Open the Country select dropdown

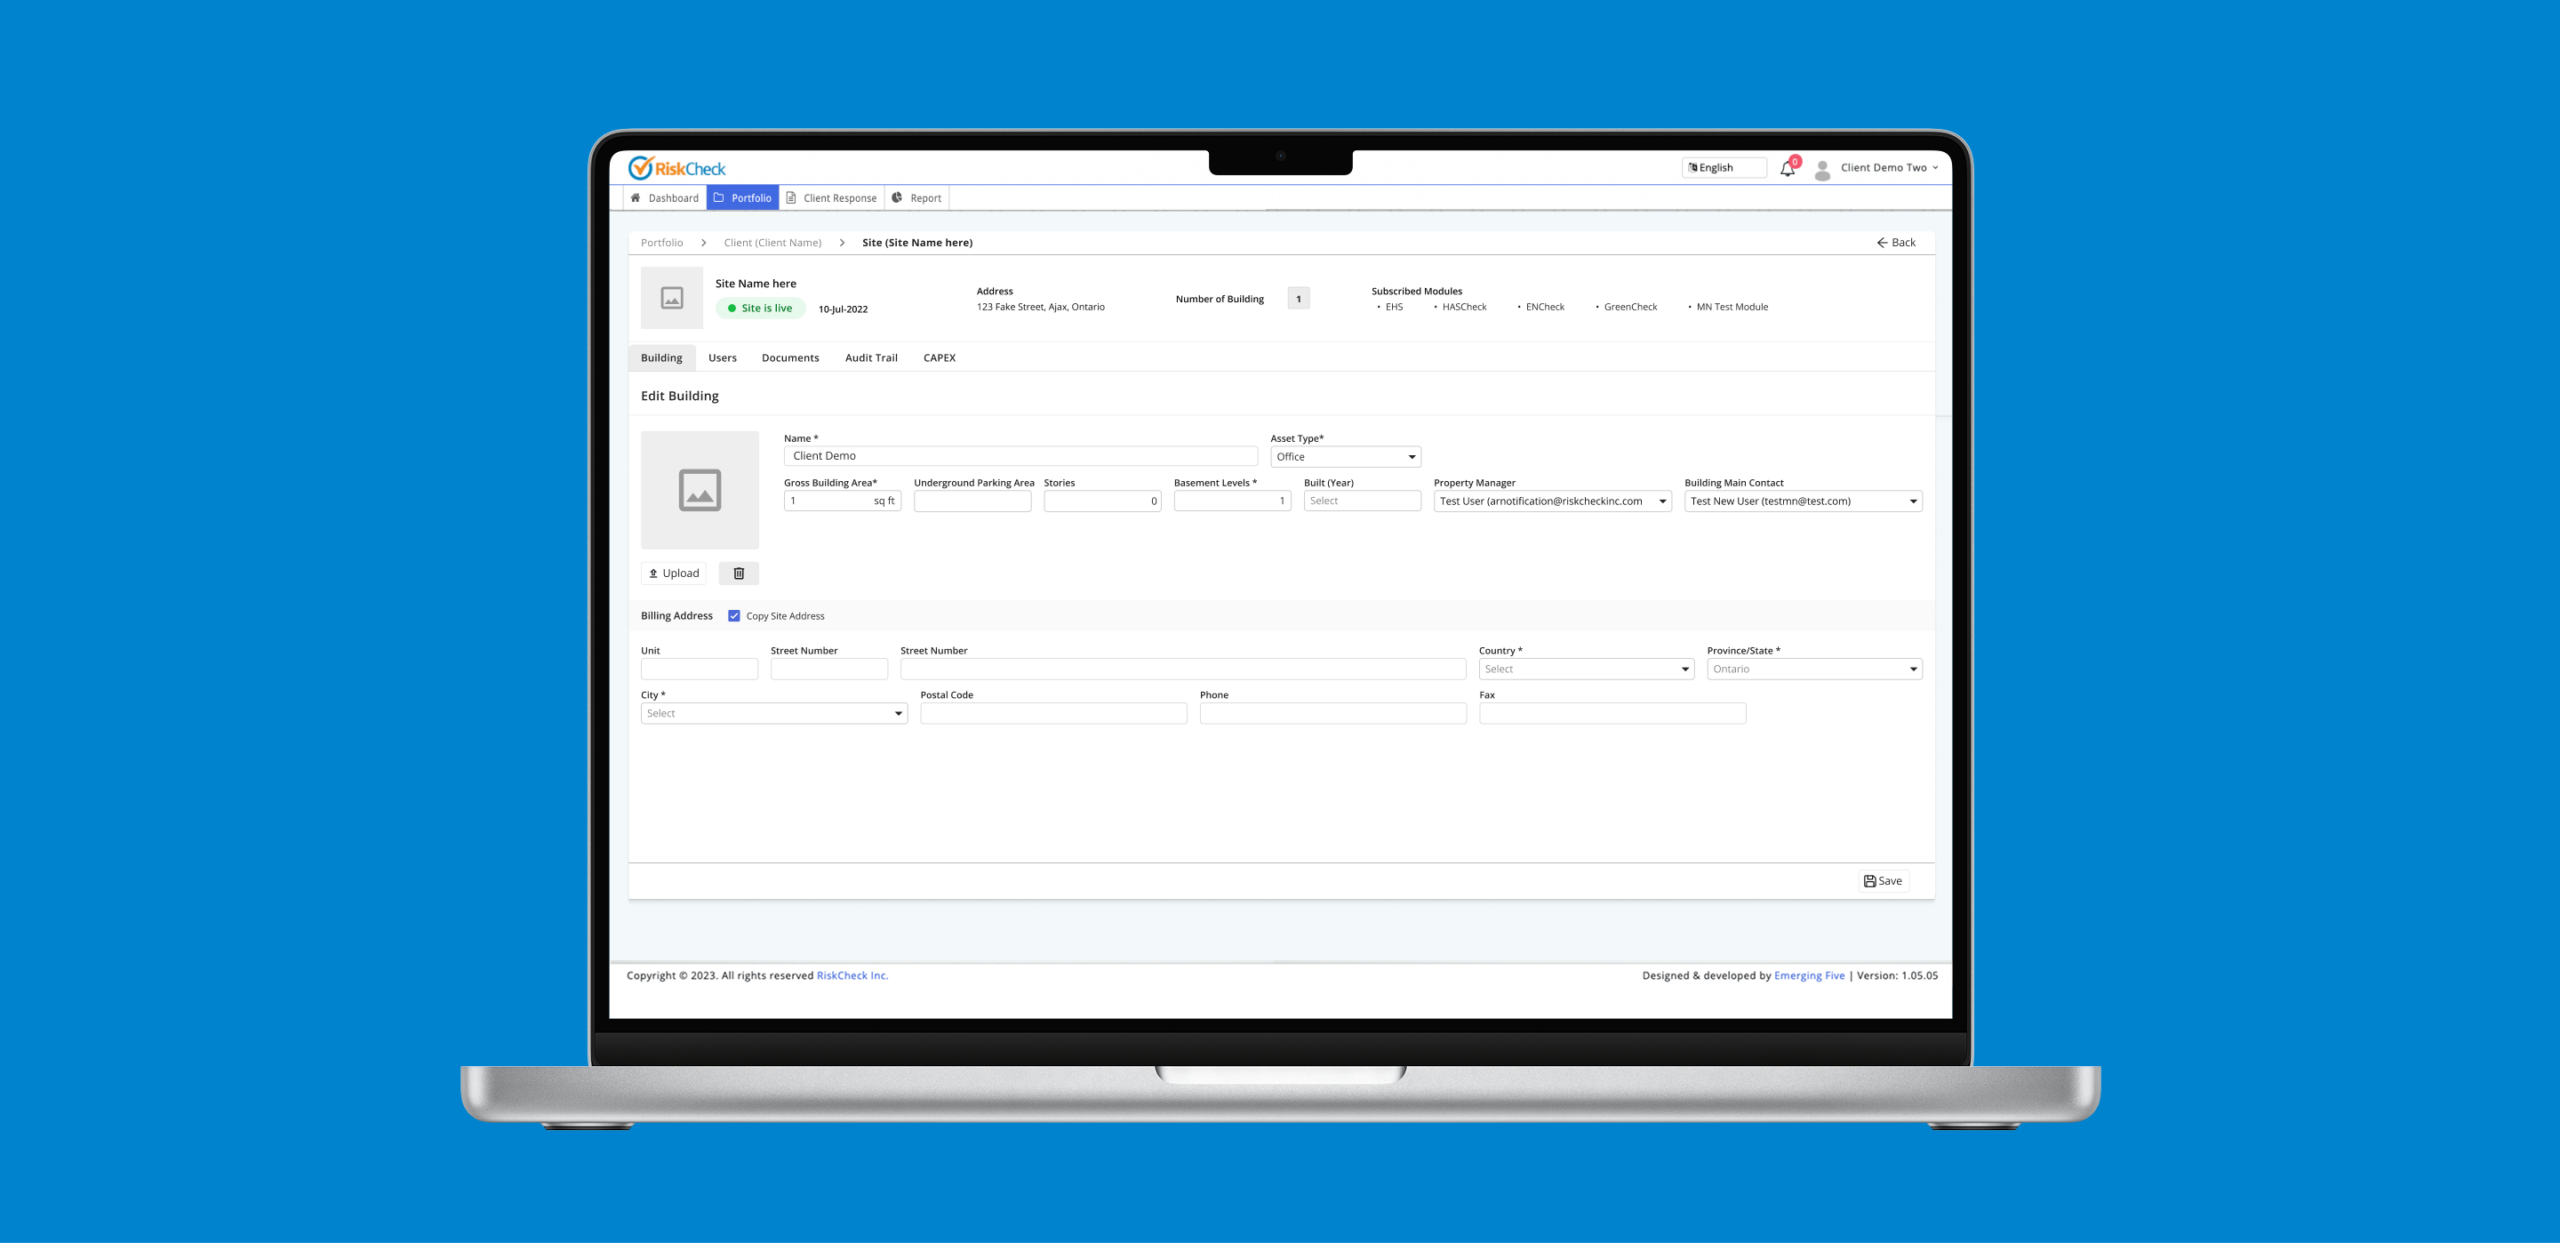(1586, 669)
